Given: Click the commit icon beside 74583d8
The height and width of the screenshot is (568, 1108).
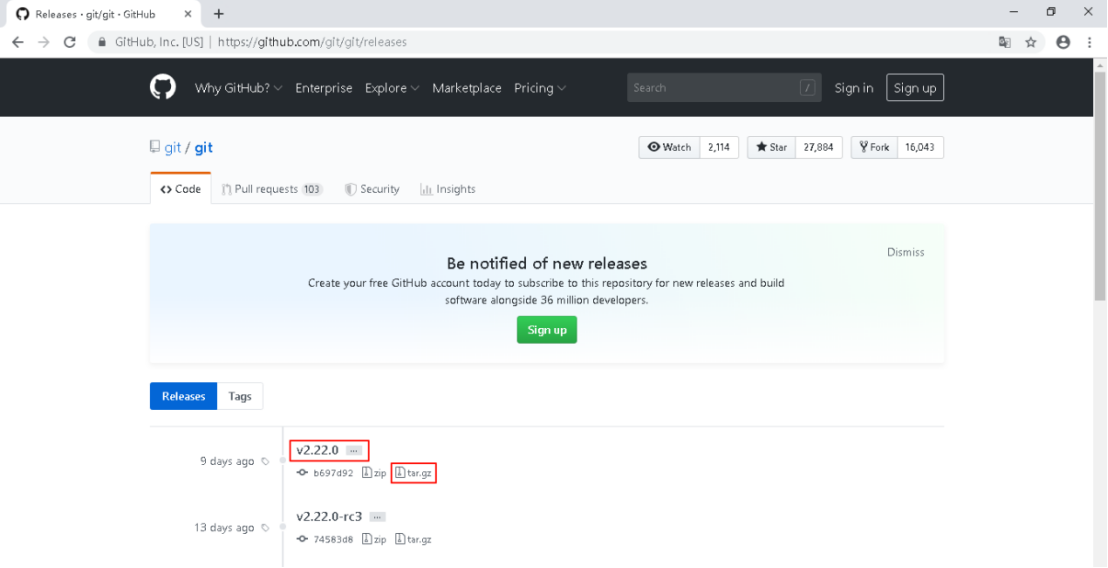Looking at the screenshot, I should (x=302, y=539).
